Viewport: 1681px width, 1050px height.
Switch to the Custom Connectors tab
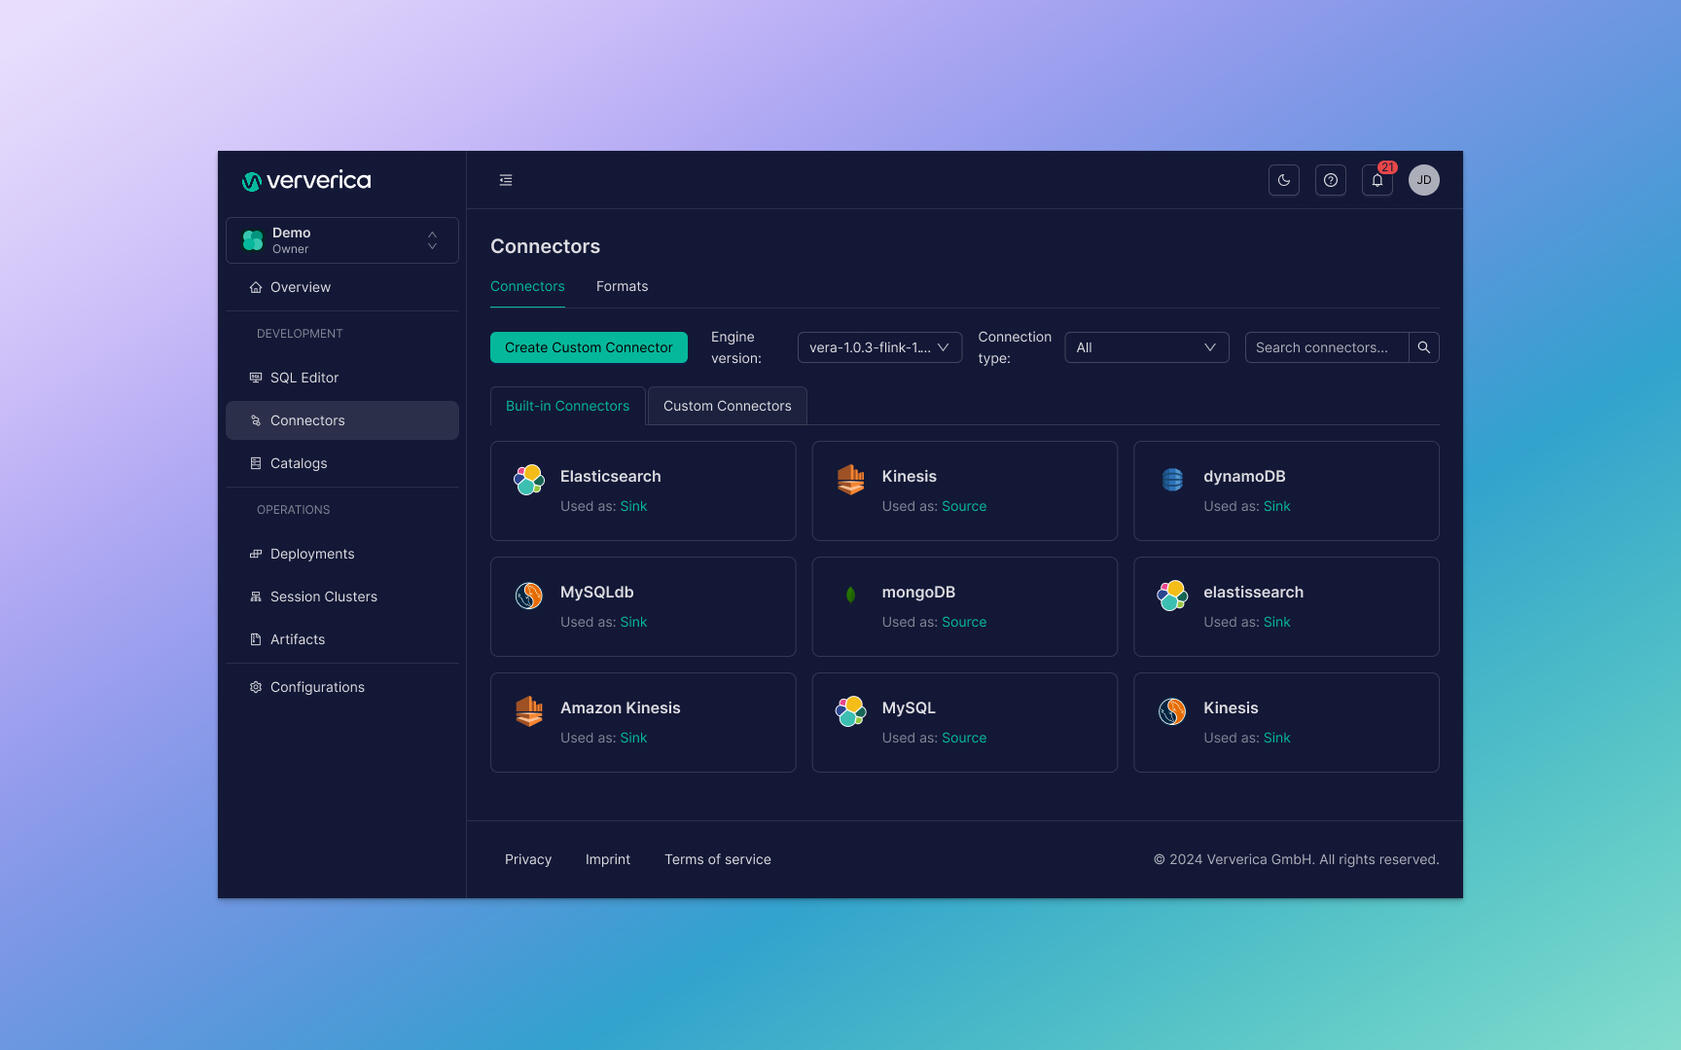726,406
